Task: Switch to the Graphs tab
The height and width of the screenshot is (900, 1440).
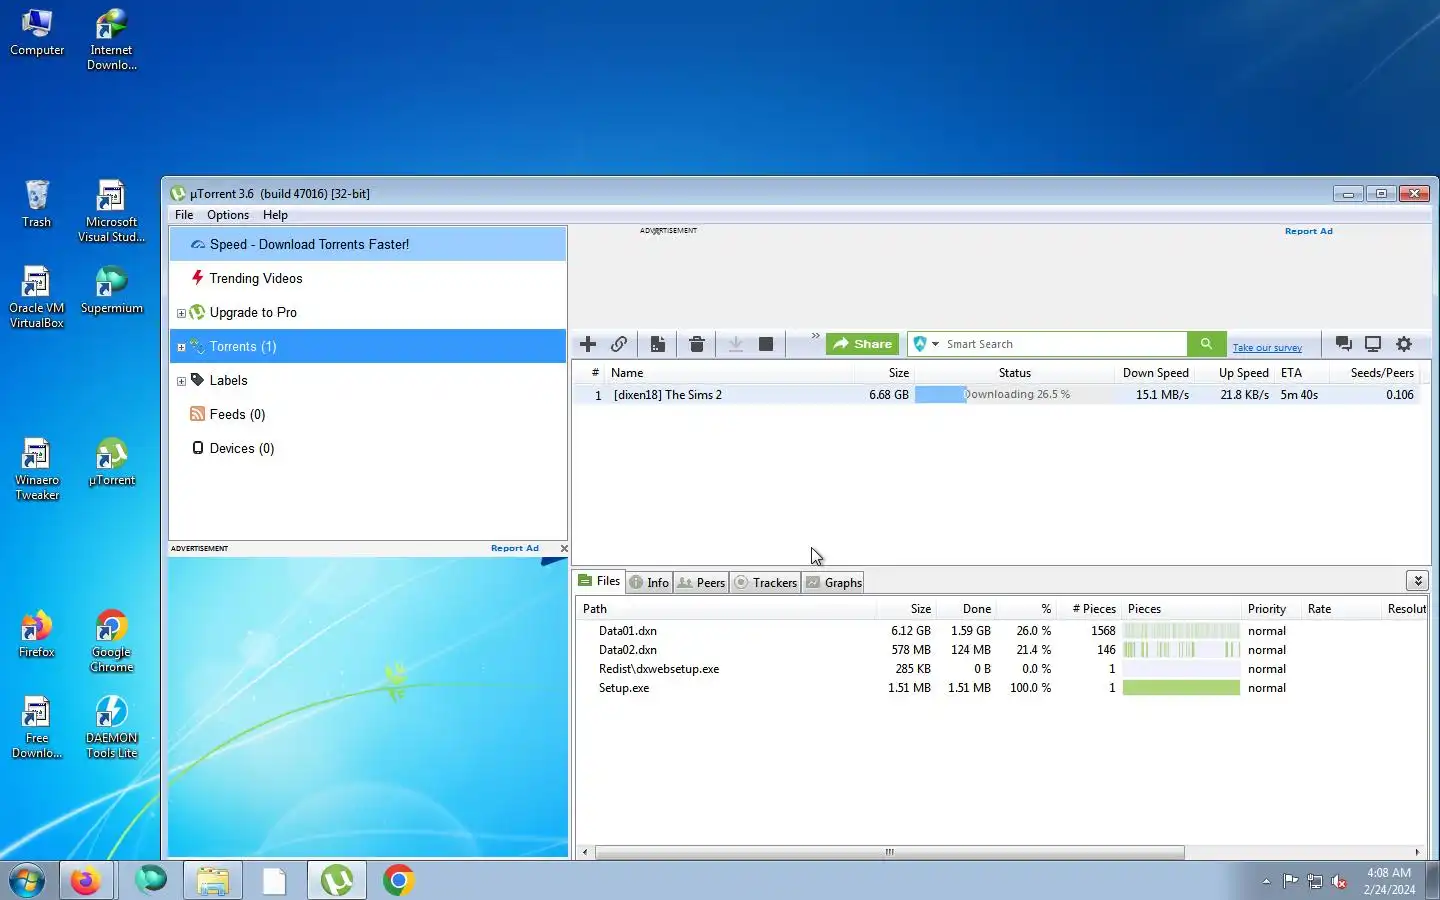Action: point(833,583)
